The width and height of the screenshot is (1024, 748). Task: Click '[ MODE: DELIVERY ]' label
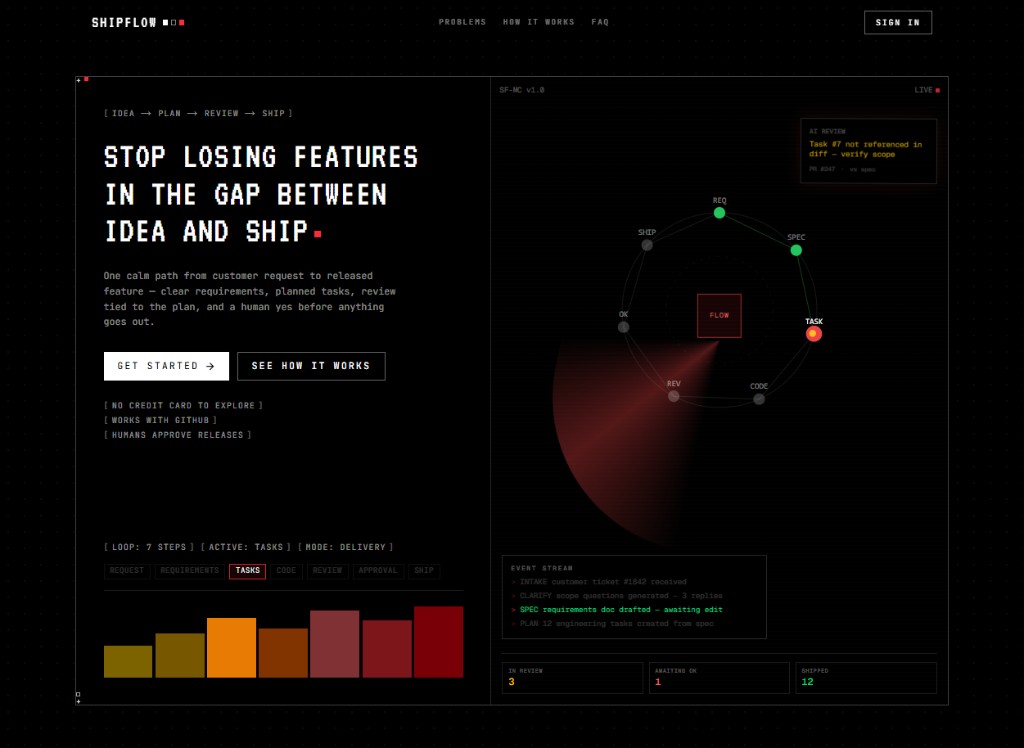(345, 547)
